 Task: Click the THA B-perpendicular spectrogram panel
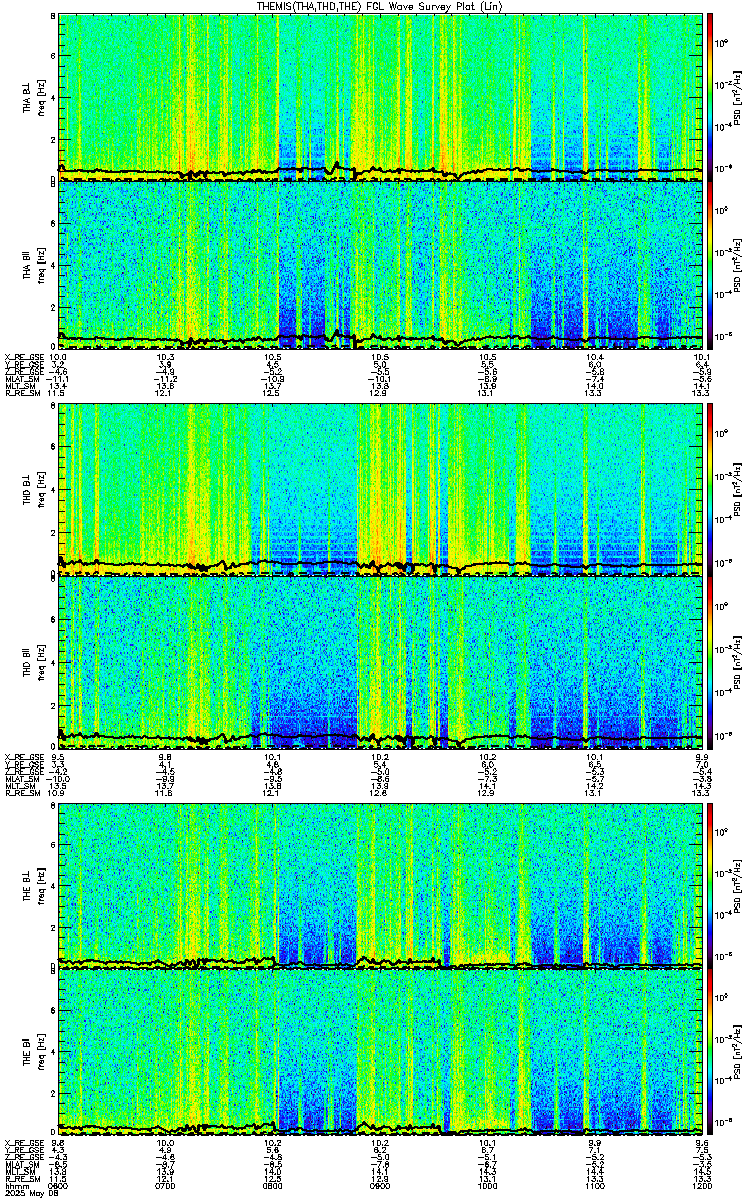(380, 97)
